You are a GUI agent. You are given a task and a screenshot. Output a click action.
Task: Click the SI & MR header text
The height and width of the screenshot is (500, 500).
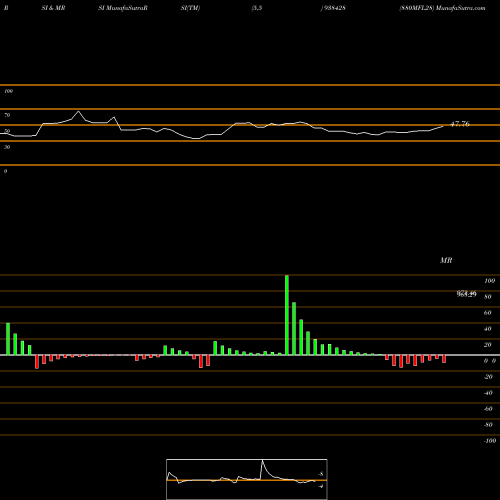53,8
